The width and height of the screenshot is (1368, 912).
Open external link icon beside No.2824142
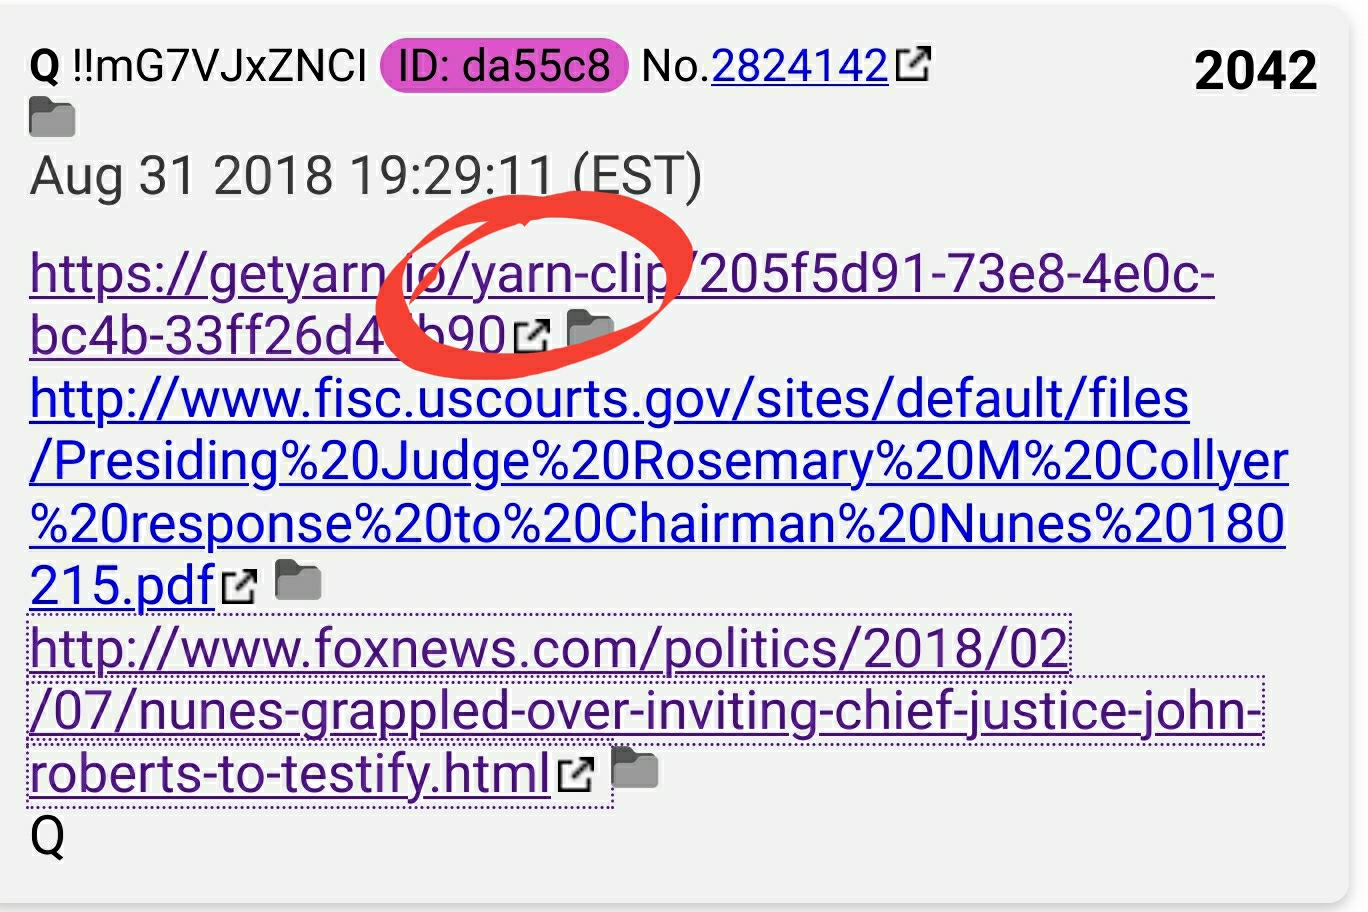pos(912,65)
